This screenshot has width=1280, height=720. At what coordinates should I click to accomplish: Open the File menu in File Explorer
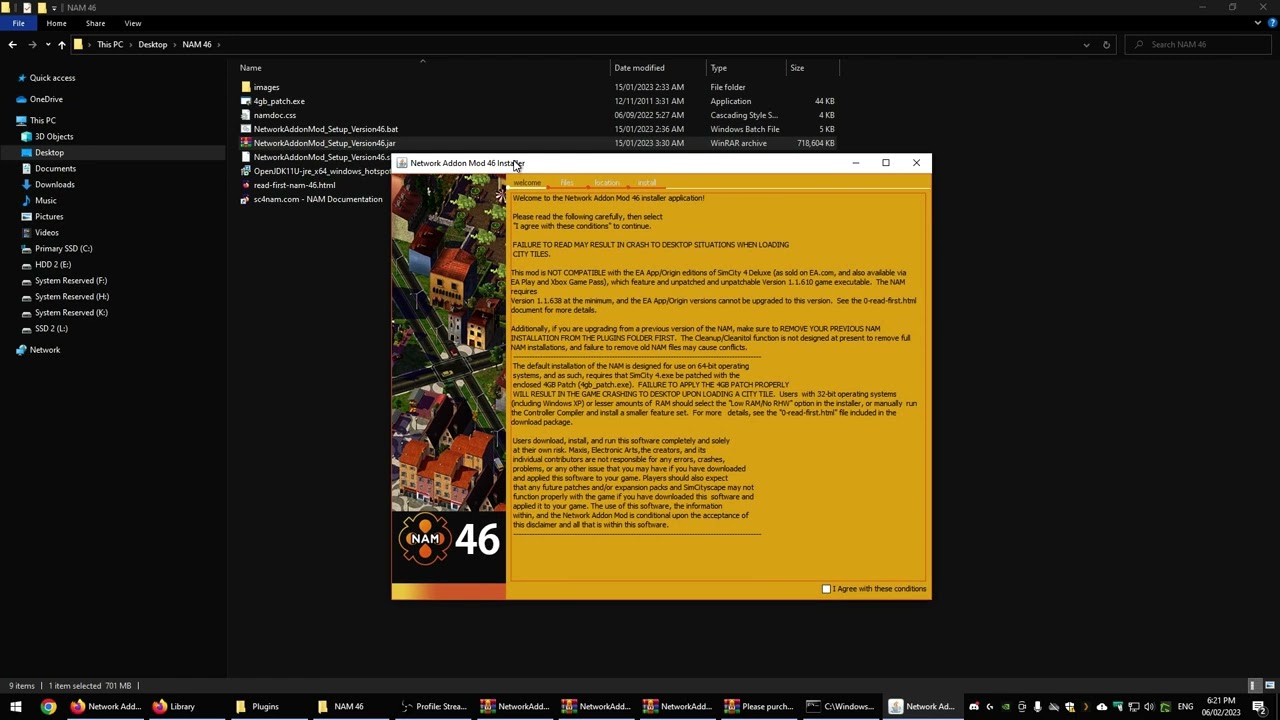[x=18, y=23]
